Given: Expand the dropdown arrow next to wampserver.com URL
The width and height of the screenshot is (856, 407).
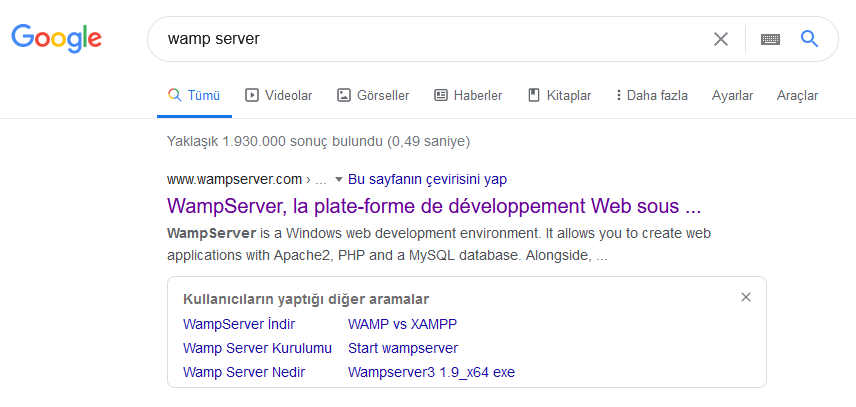Looking at the screenshot, I should (338, 179).
